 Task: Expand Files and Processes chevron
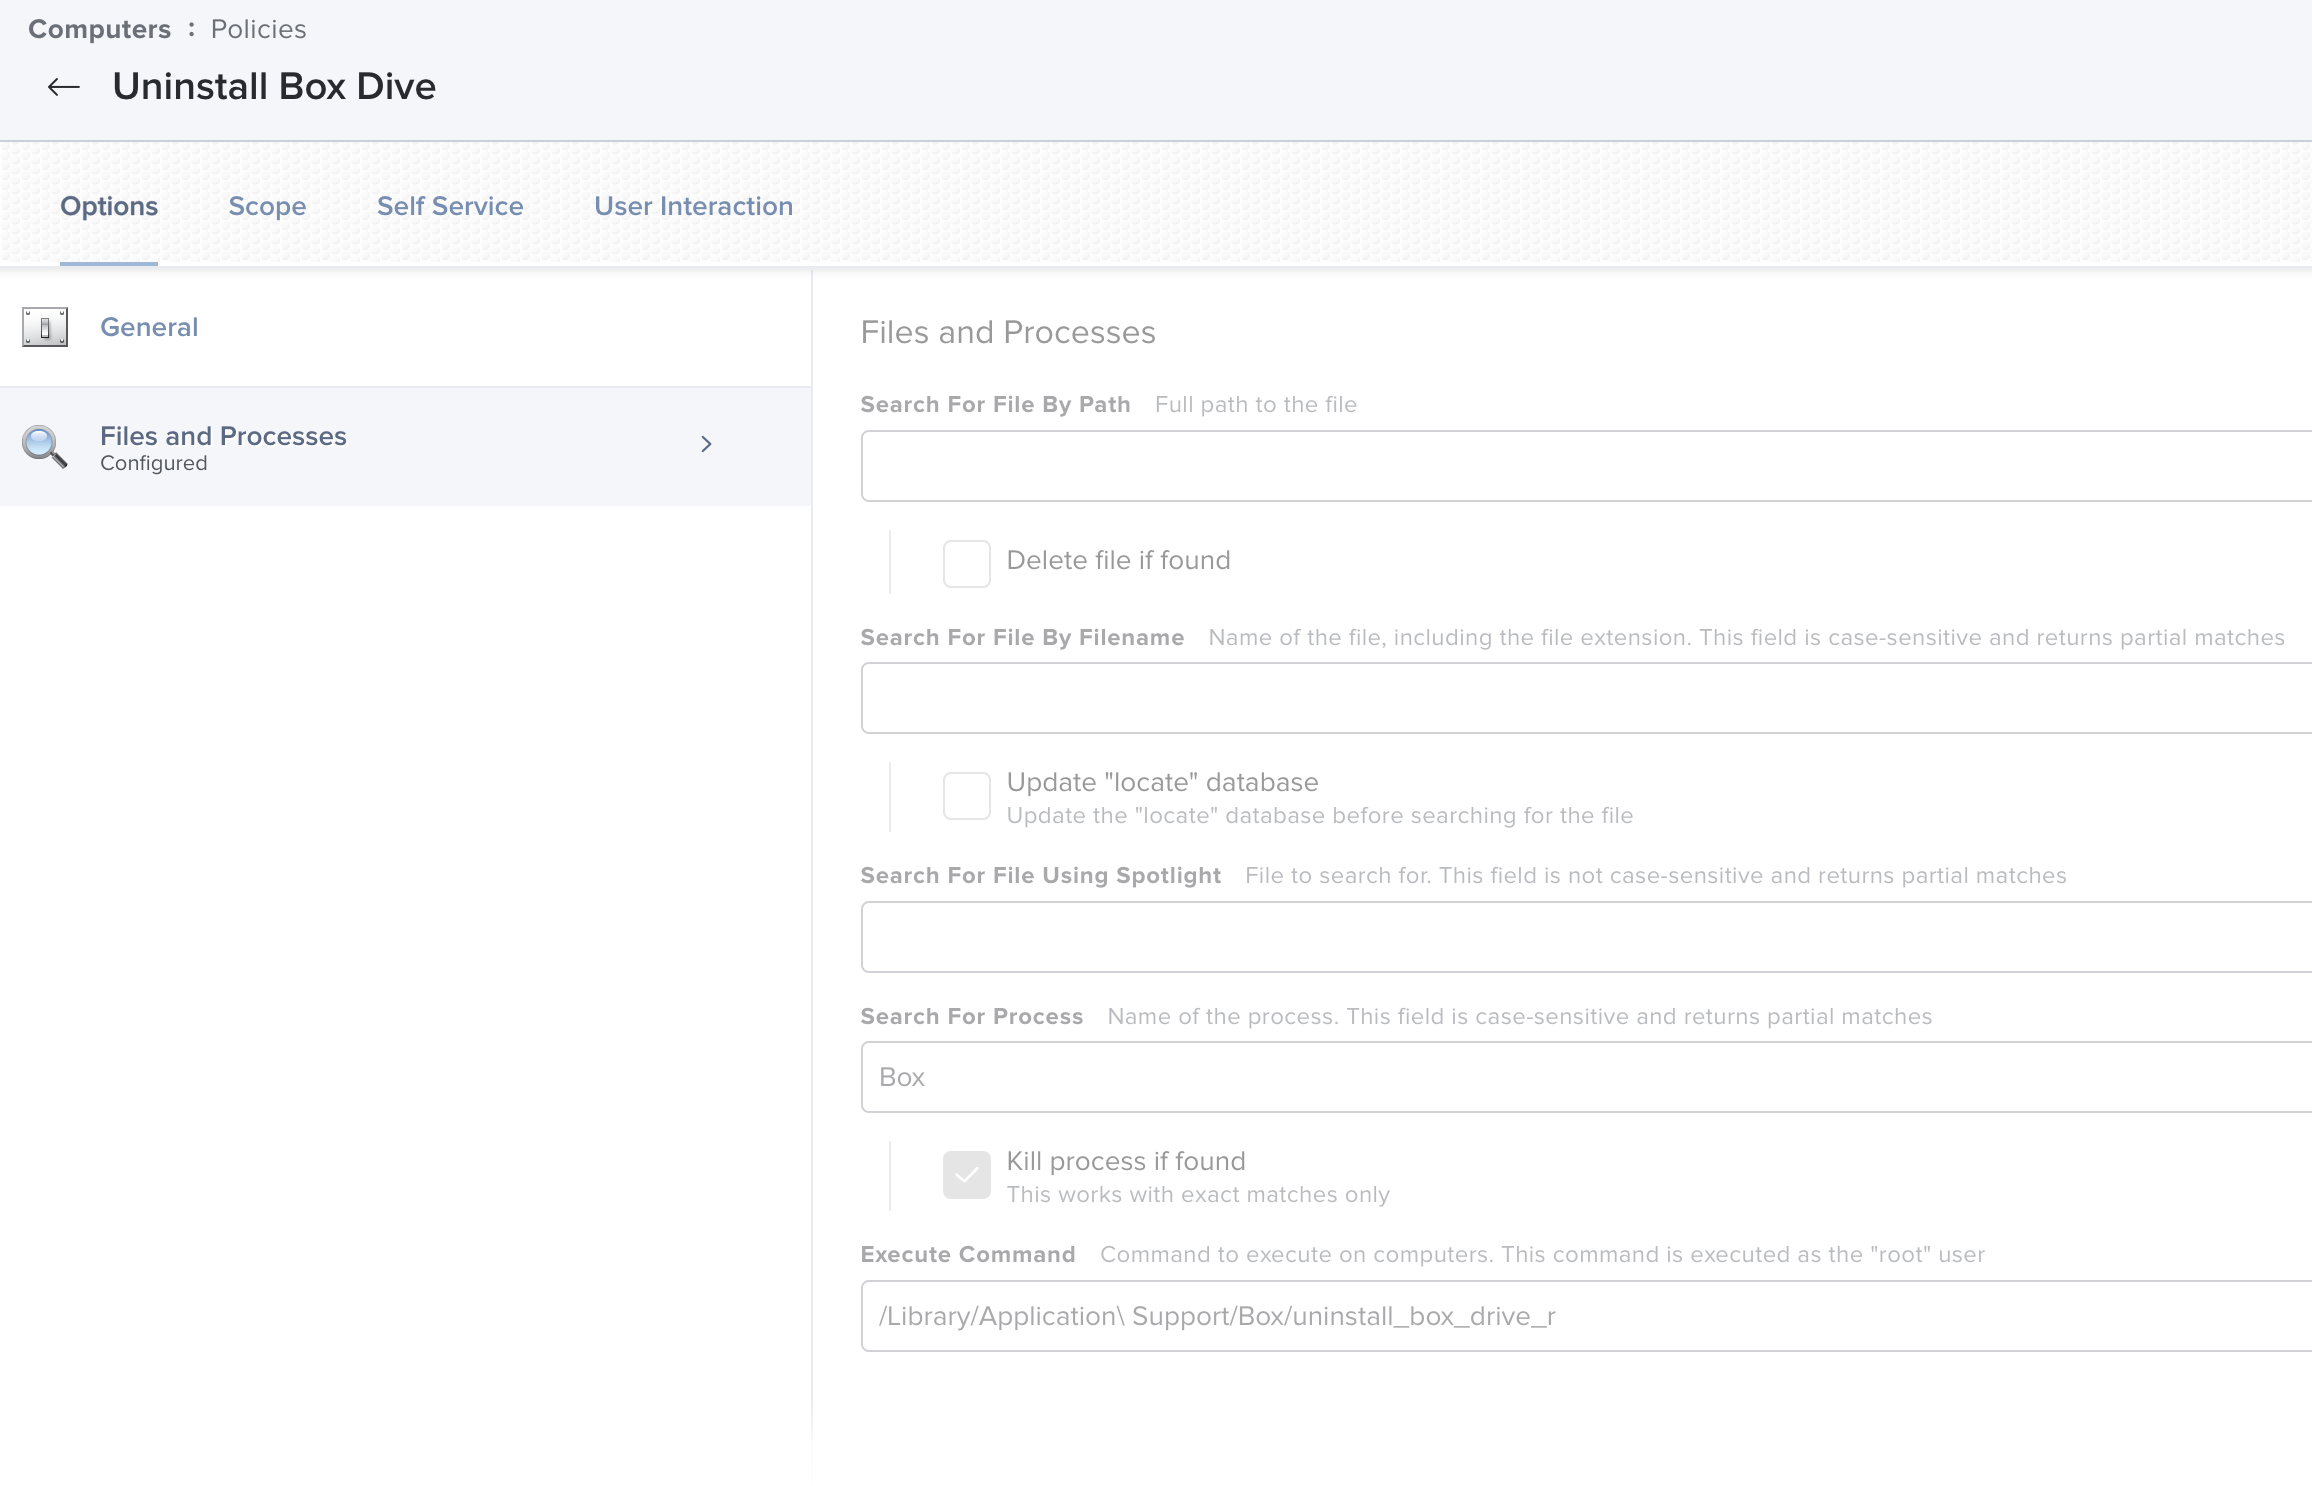click(706, 444)
